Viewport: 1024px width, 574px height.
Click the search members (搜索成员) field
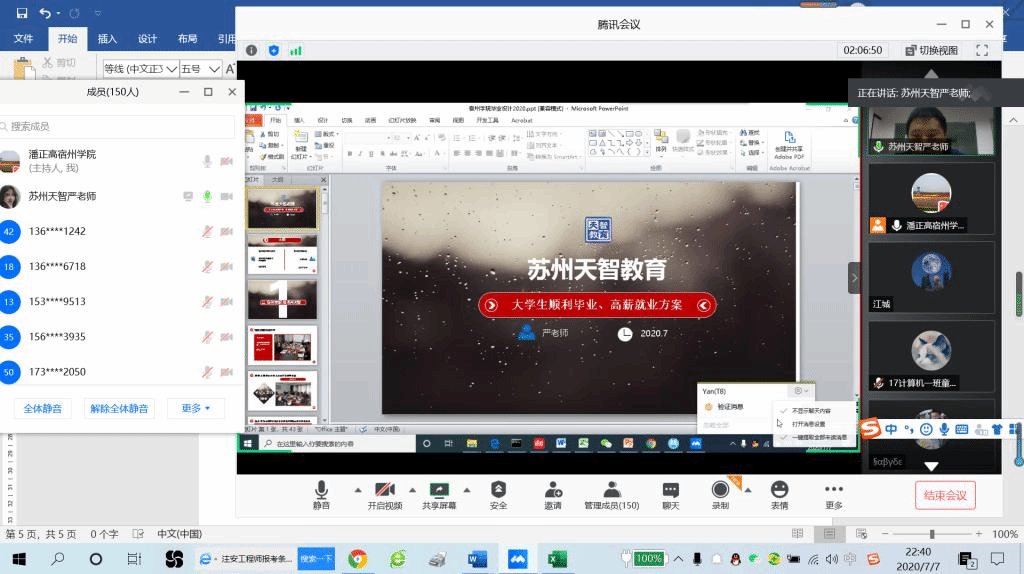point(120,127)
